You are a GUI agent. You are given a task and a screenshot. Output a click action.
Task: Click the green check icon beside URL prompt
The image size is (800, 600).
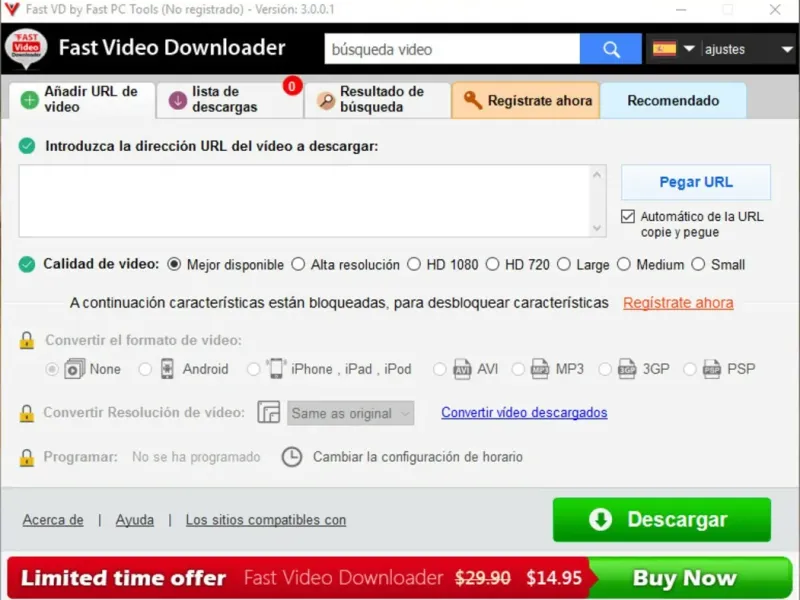[27, 146]
